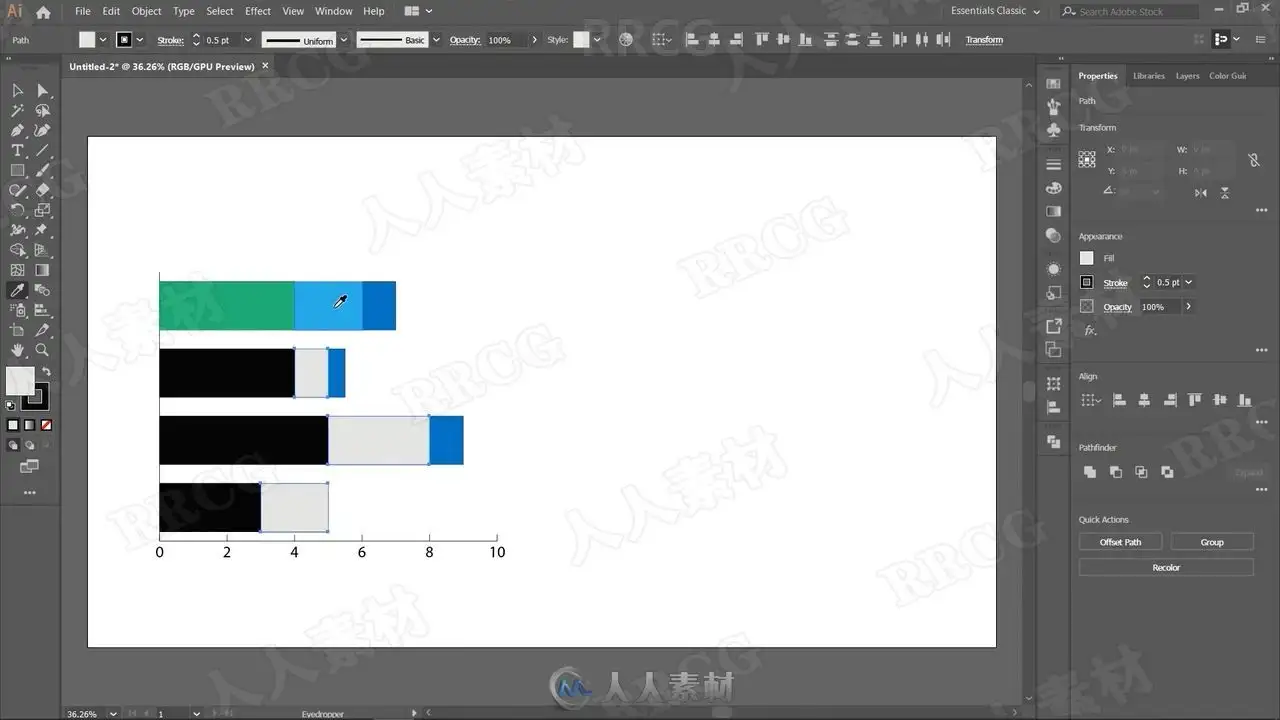Swap fill and stroke colors

coord(46,372)
